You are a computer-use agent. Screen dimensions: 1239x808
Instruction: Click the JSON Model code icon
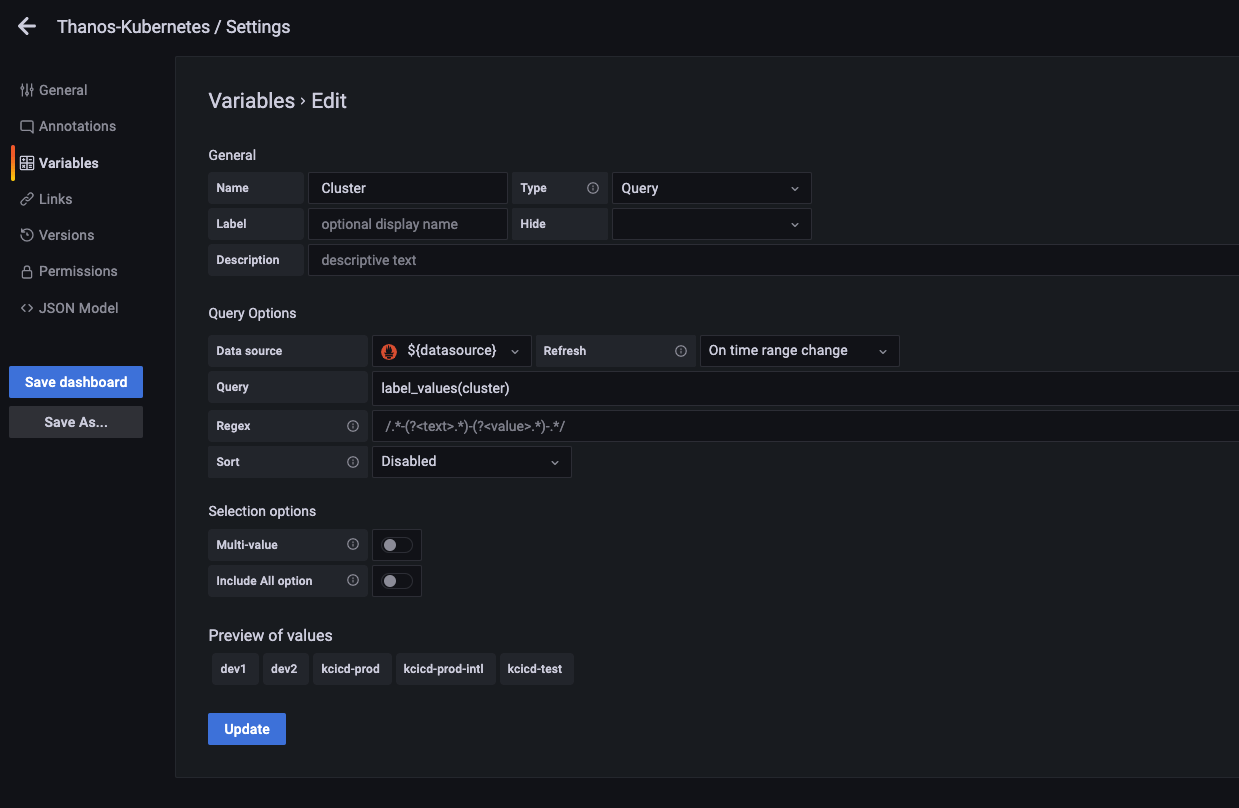[x=27, y=308]
